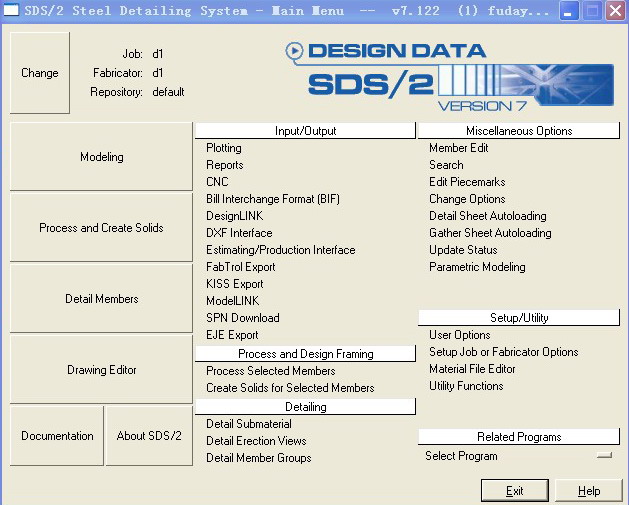Open Parametric Modeling
Viewport: 629px width, 505px height.
(477, 267)
